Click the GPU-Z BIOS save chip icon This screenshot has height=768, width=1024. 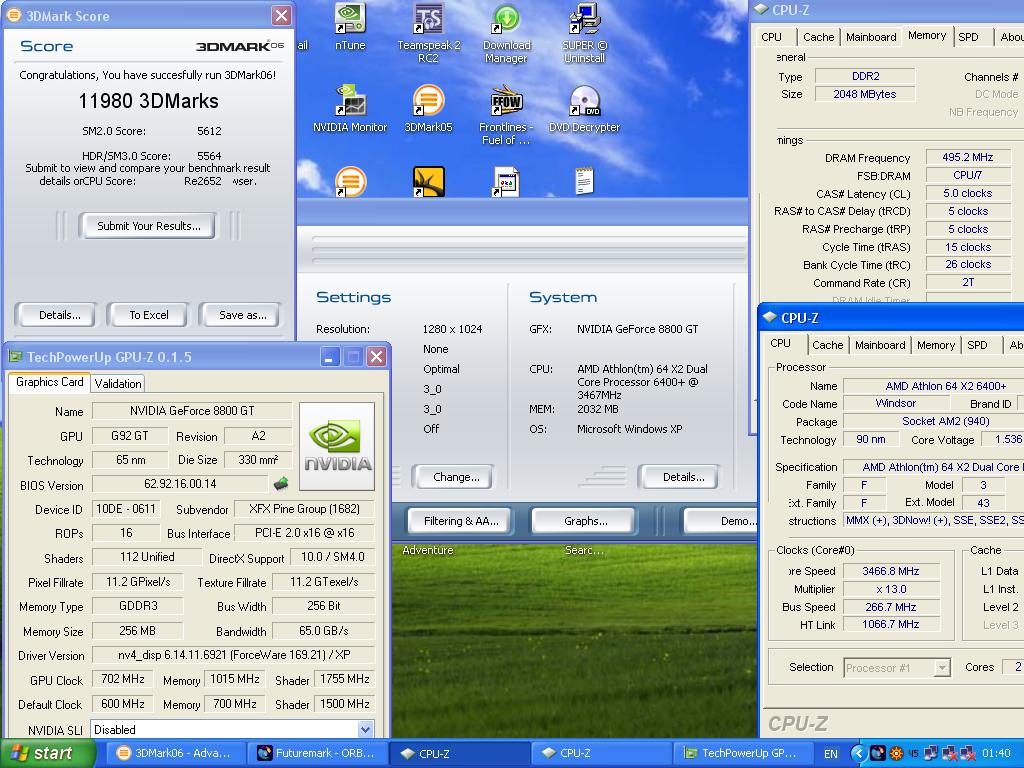pyautogui.click(x=281, y=484)
